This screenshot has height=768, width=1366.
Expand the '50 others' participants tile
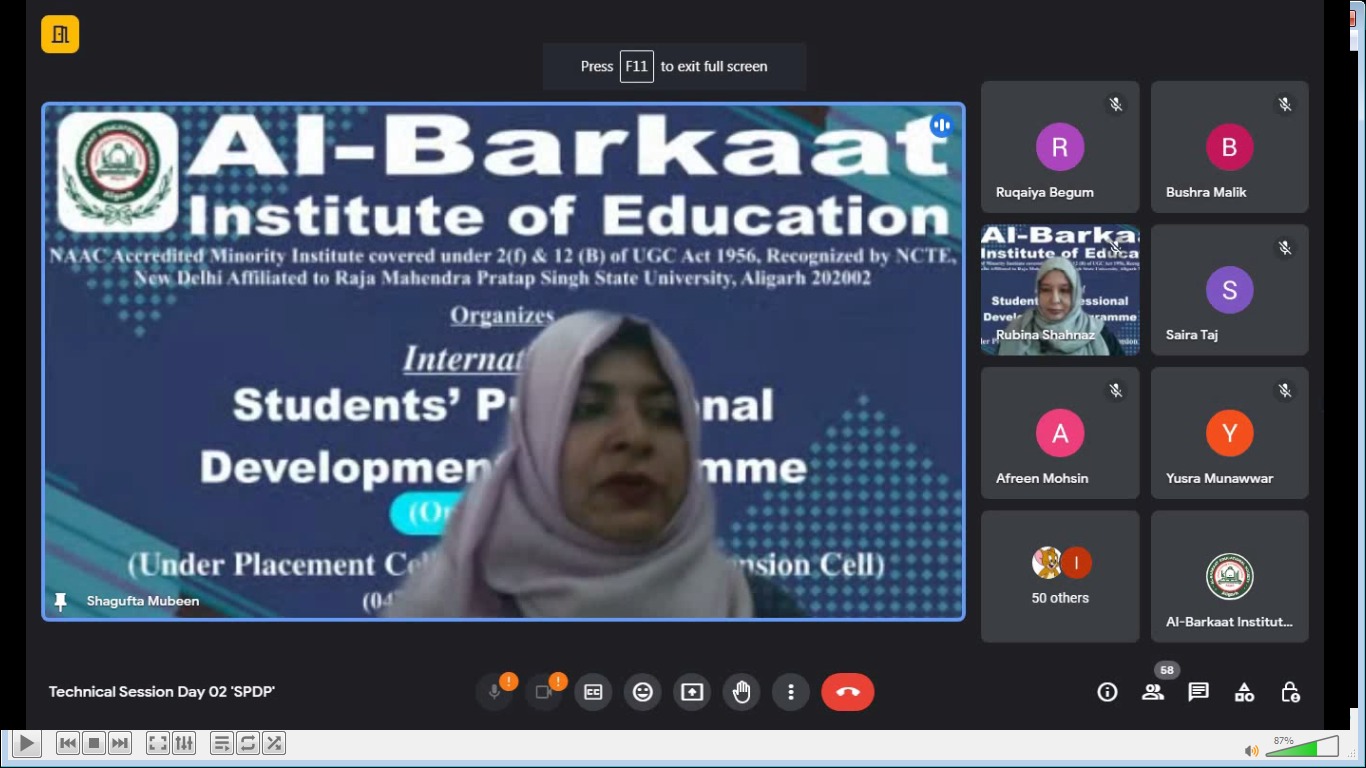point(1060,576)
